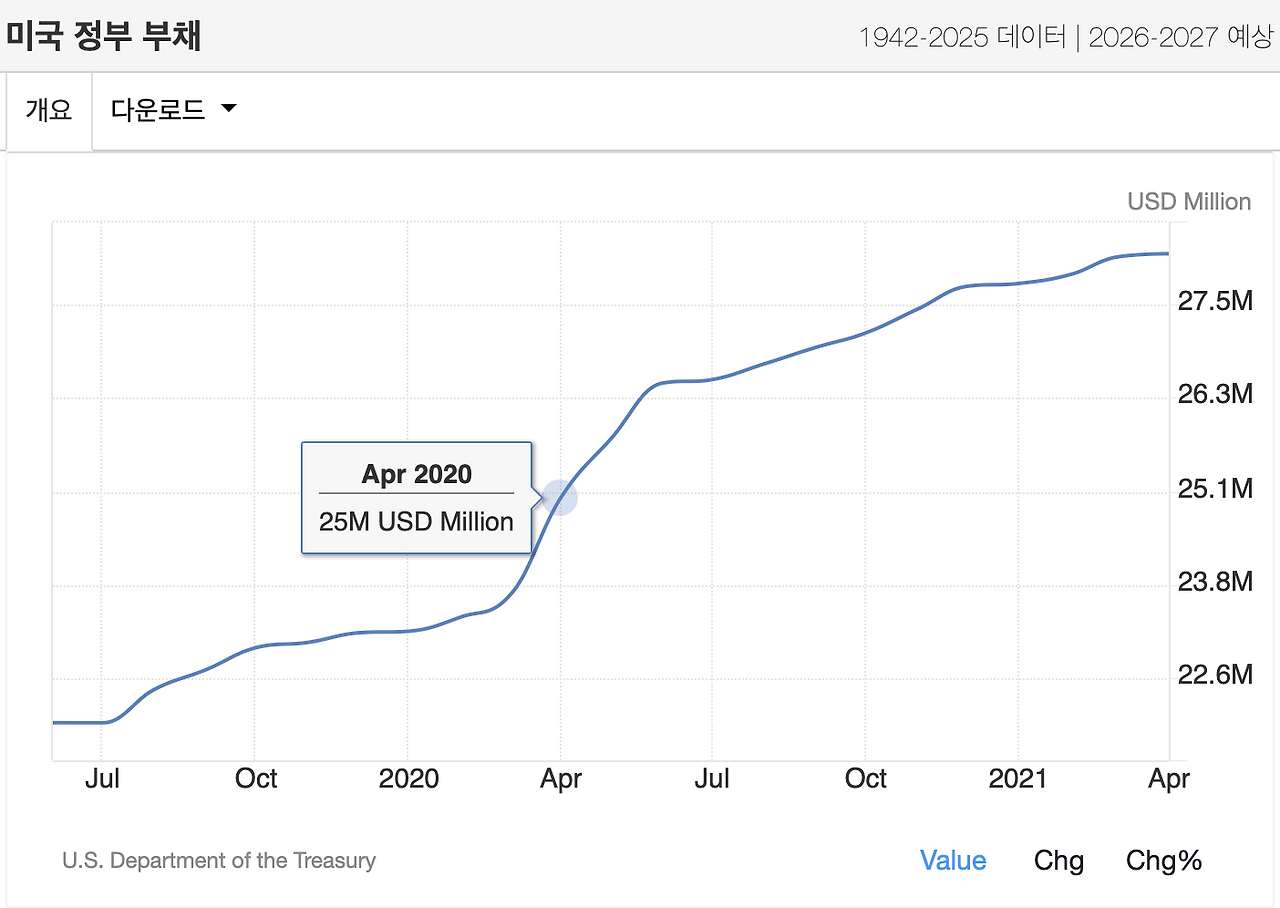1280x908 pixels.
Task: Open the U.S. Department of the Treasury source
Action: point(219,861)
